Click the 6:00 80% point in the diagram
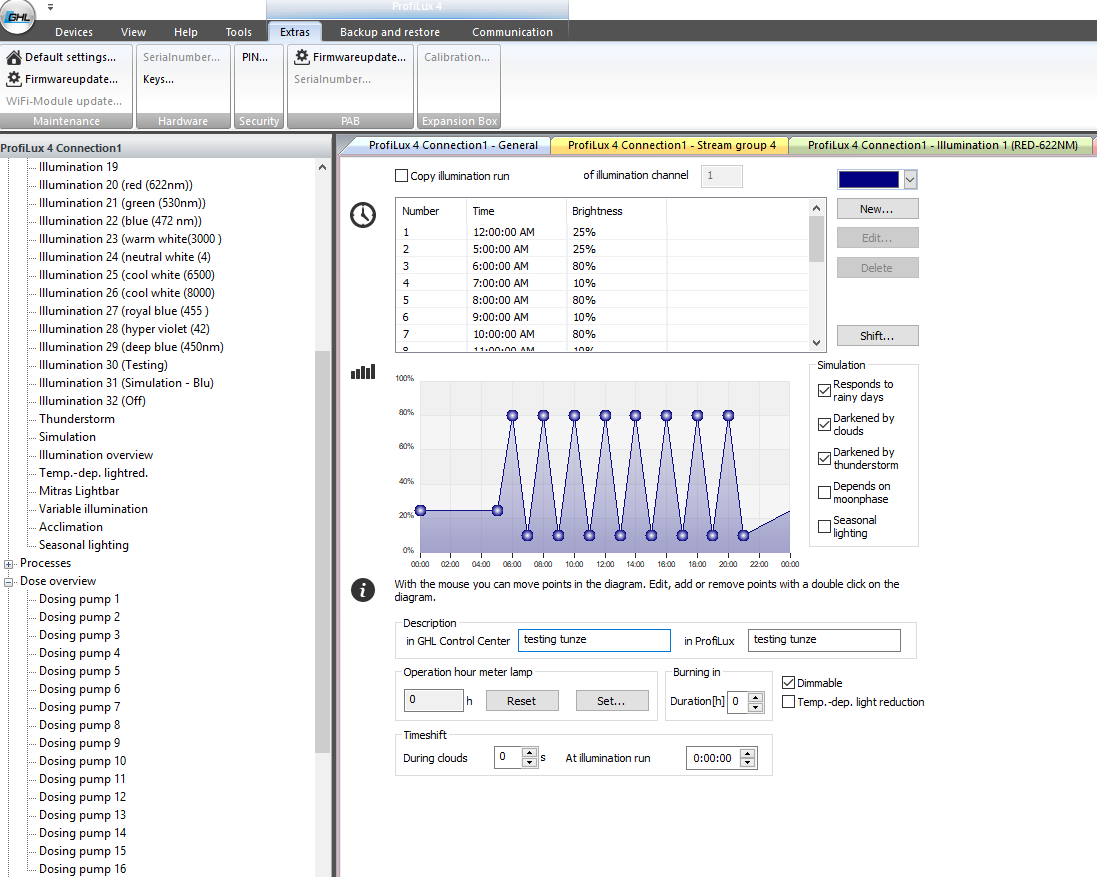The height and width of the screenshot is (877, 1097). click(512, 415)
